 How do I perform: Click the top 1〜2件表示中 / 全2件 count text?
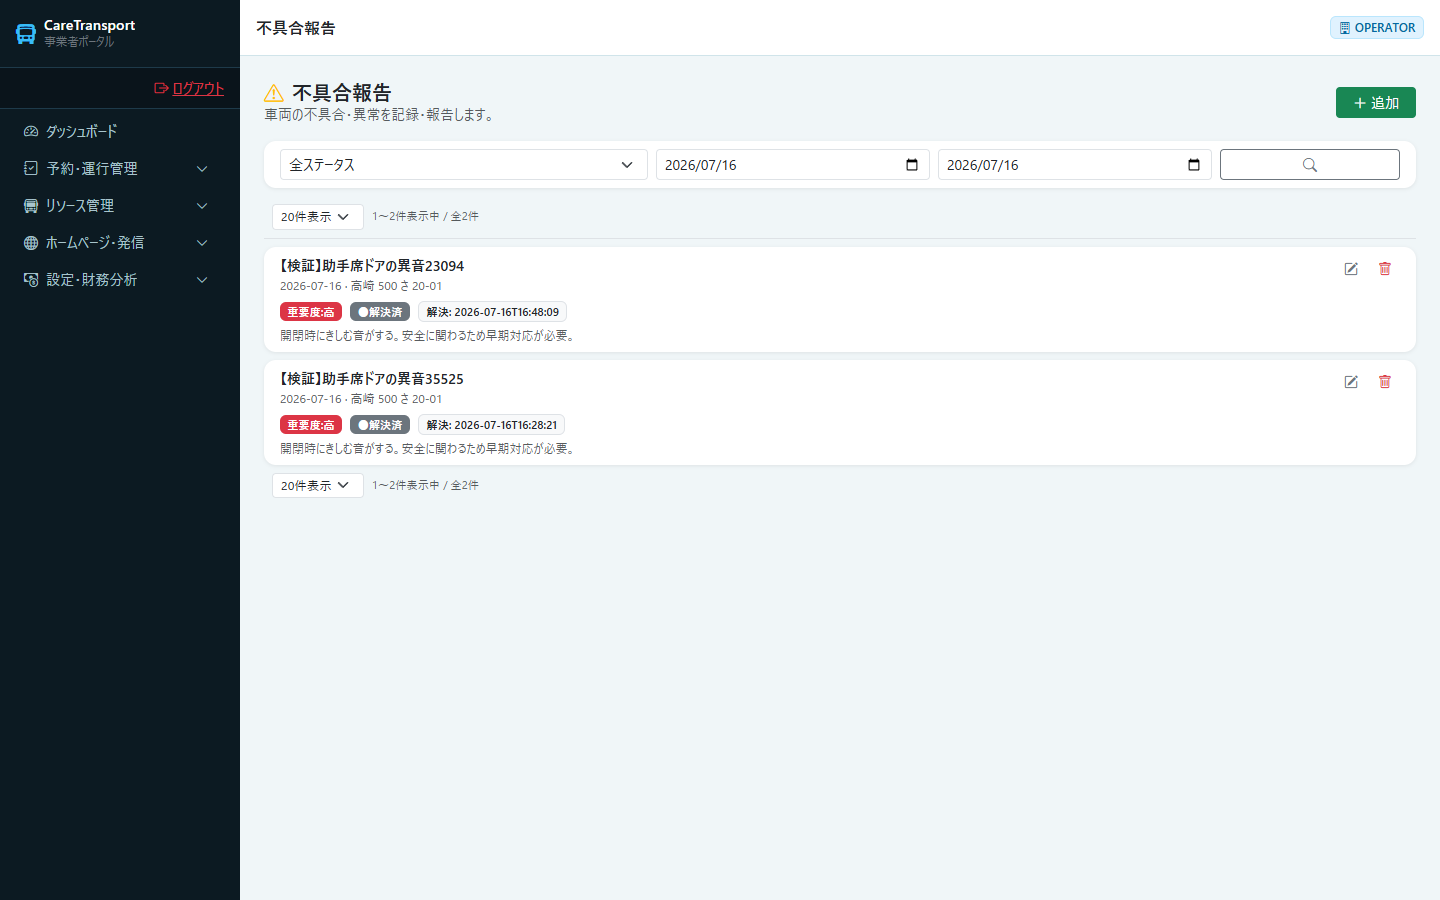(425, 216)
